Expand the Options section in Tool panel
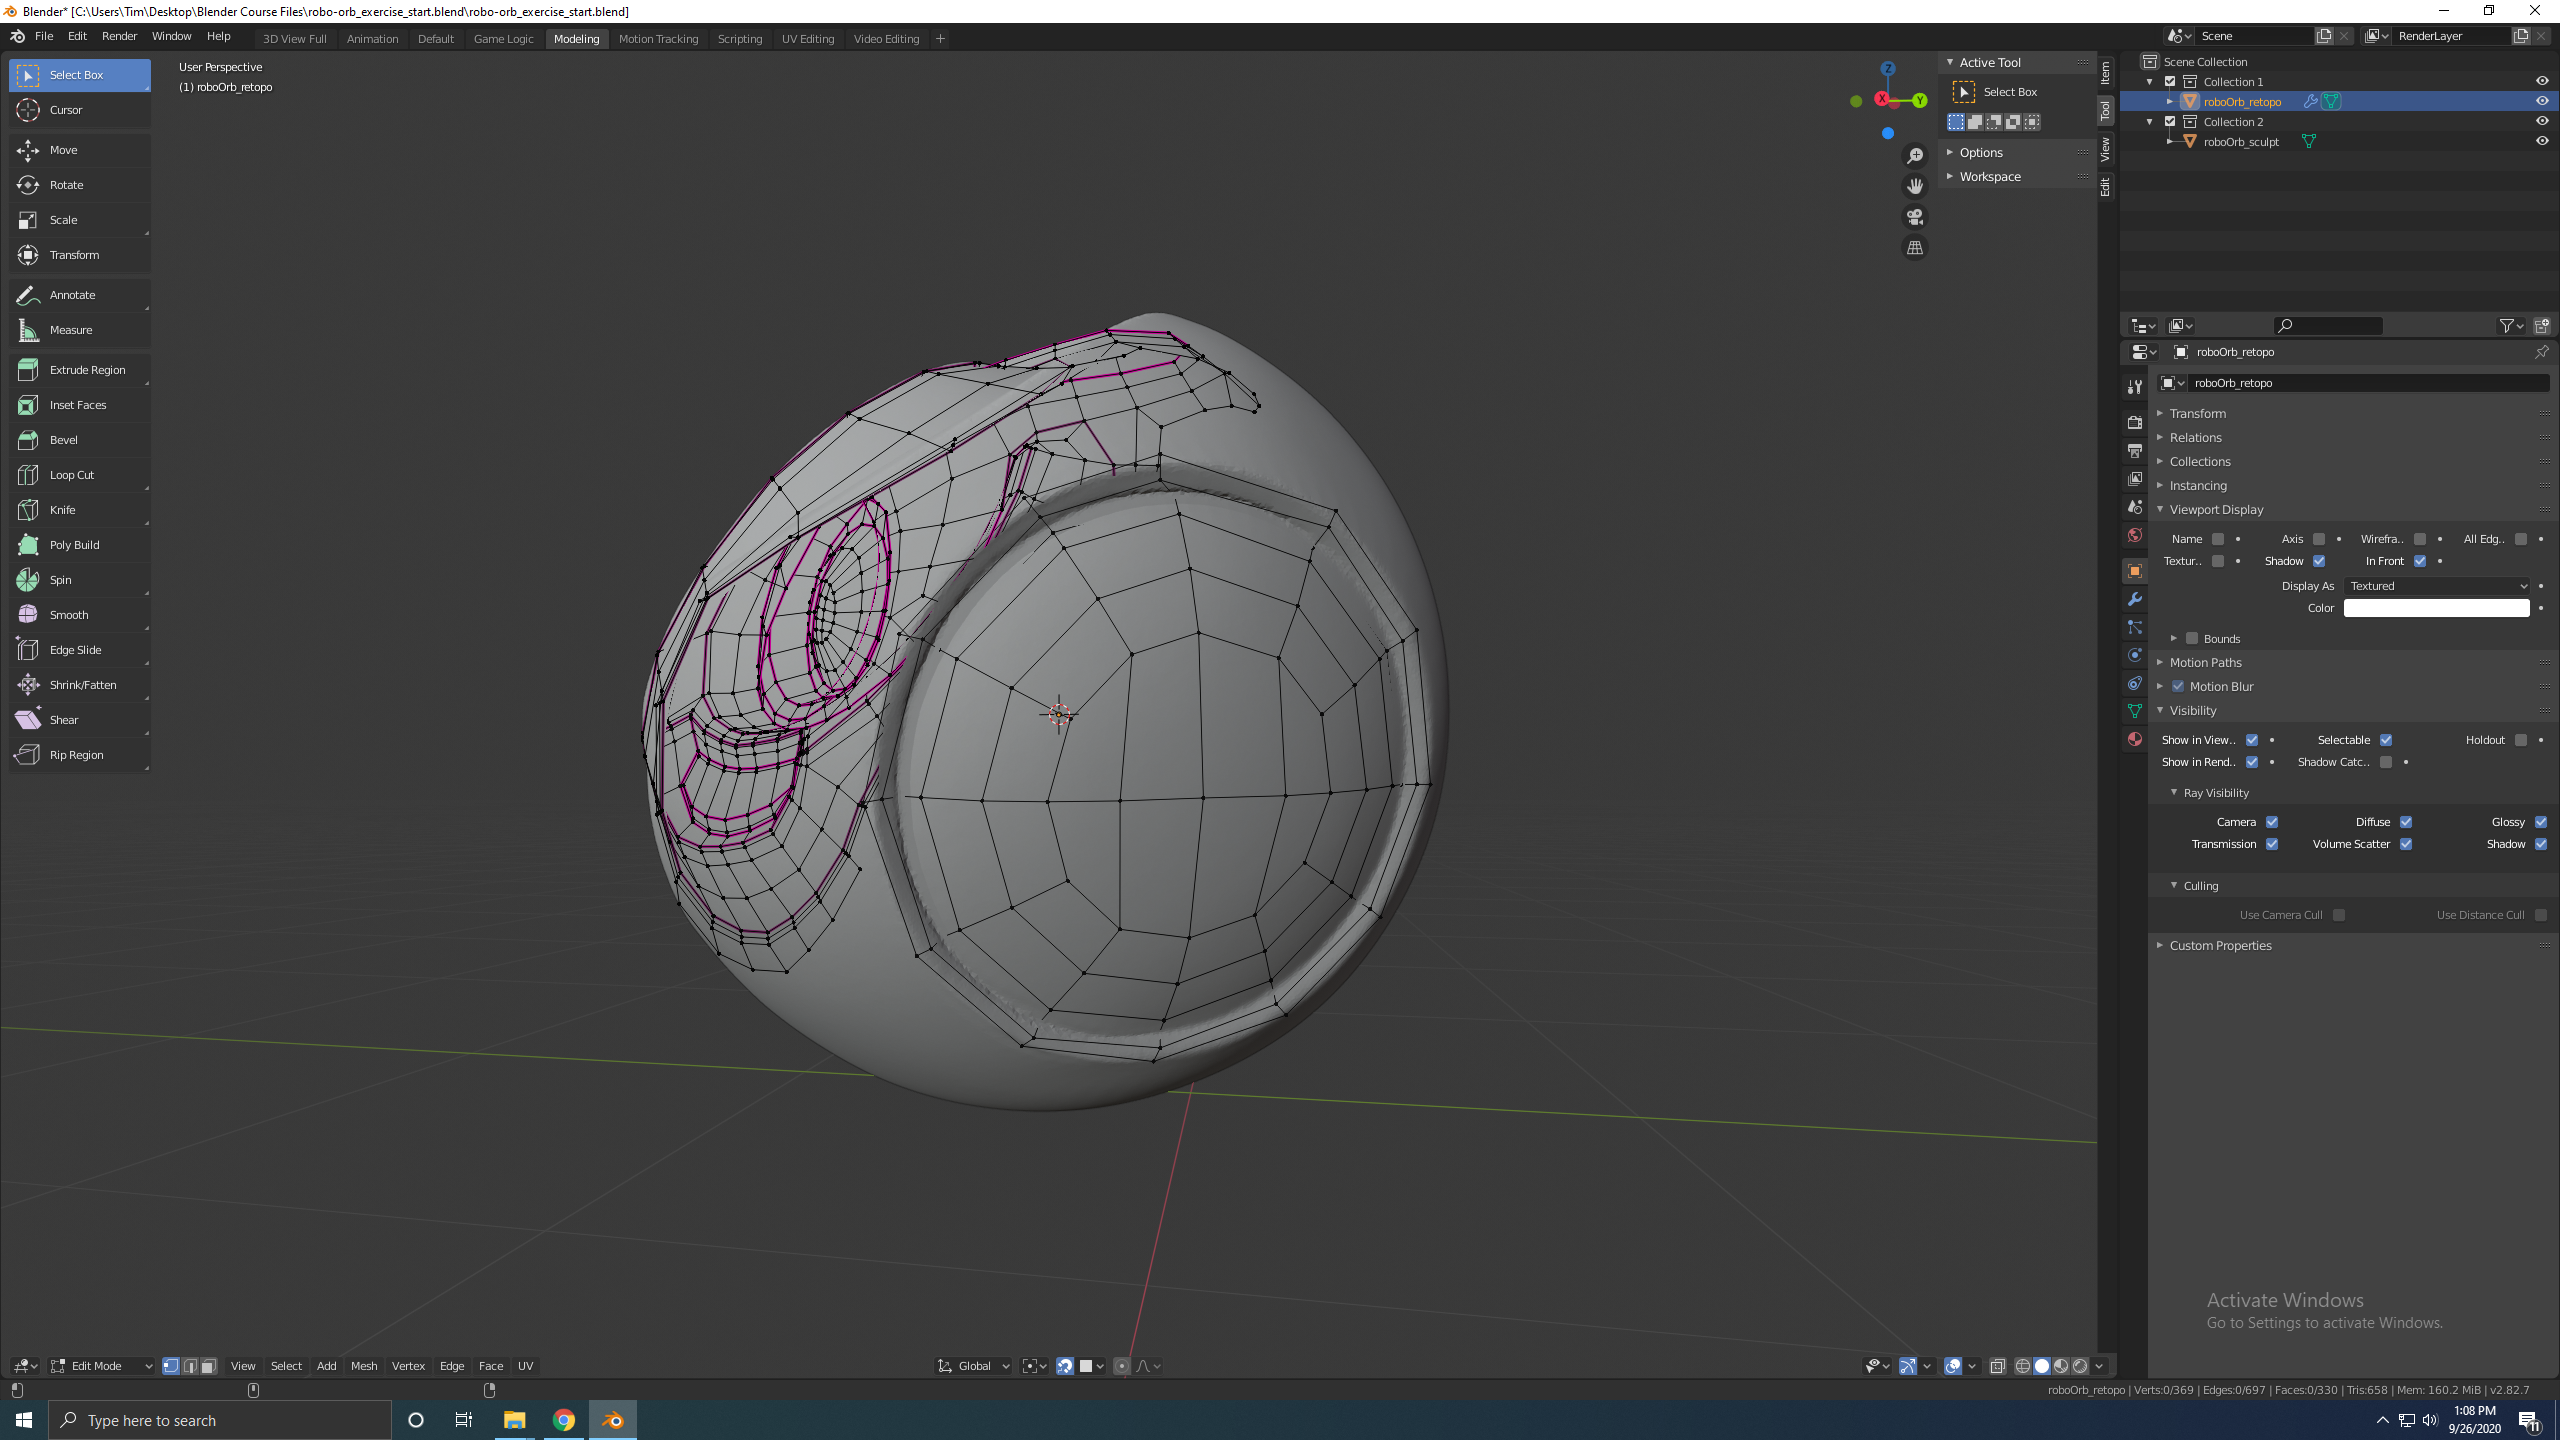The height and width of the screenshot is (1440, 2560). (1980, 152)
